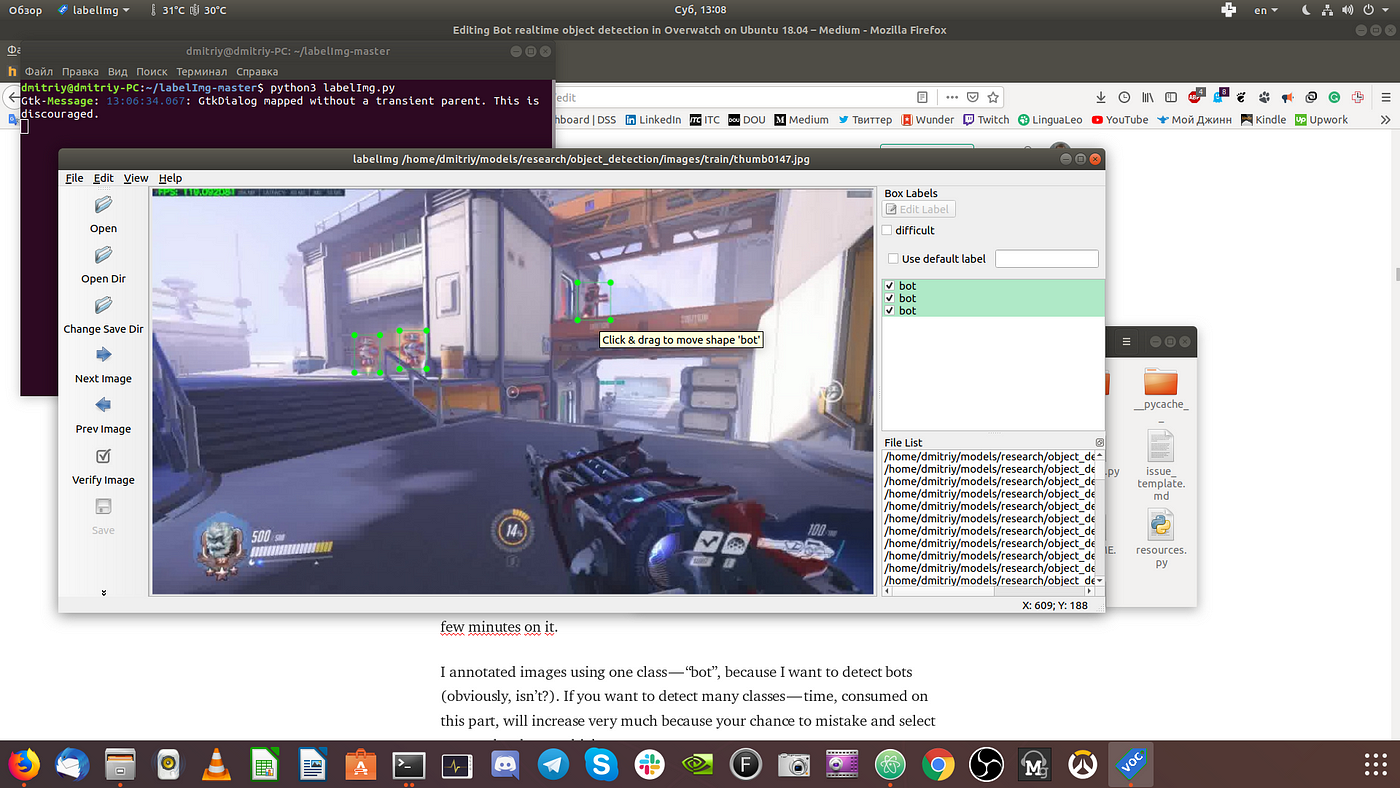This screenshot has height=788, width=1400.
Task: Open the Help menu in labelImg
Action: pyautogui.click(x=170, y=178)
